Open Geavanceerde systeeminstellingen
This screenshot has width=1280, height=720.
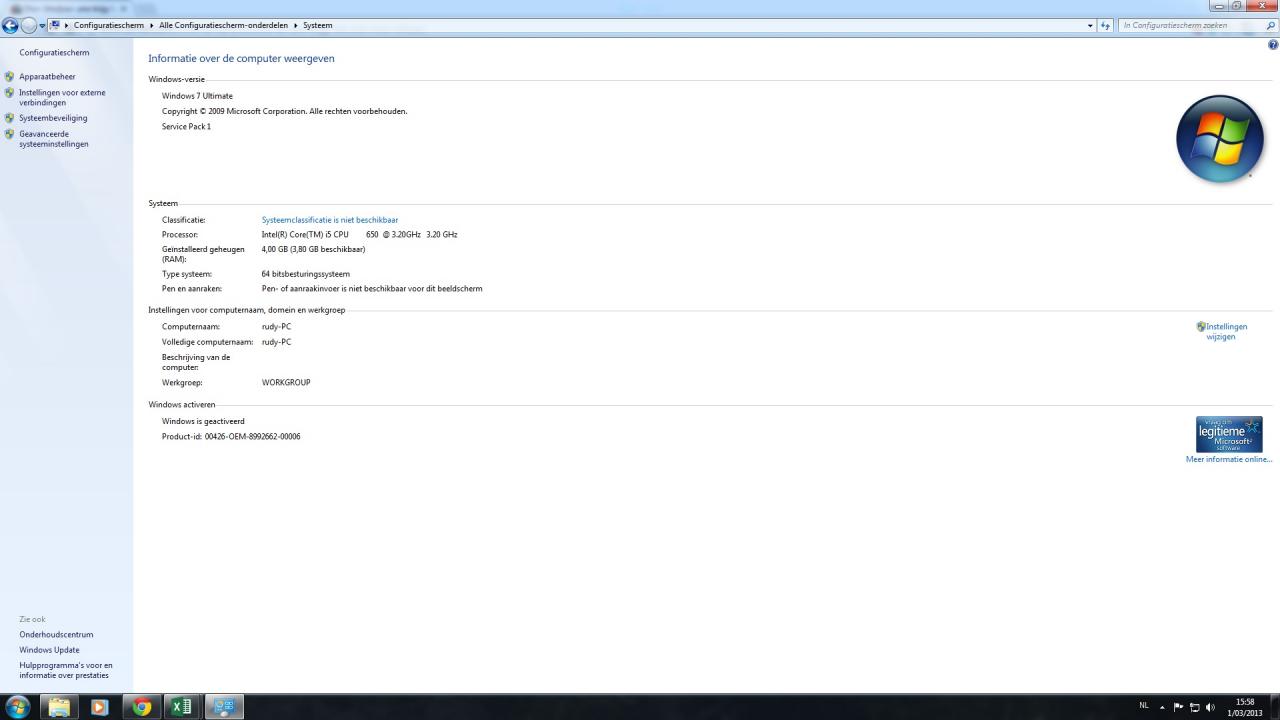pos(54,139)
